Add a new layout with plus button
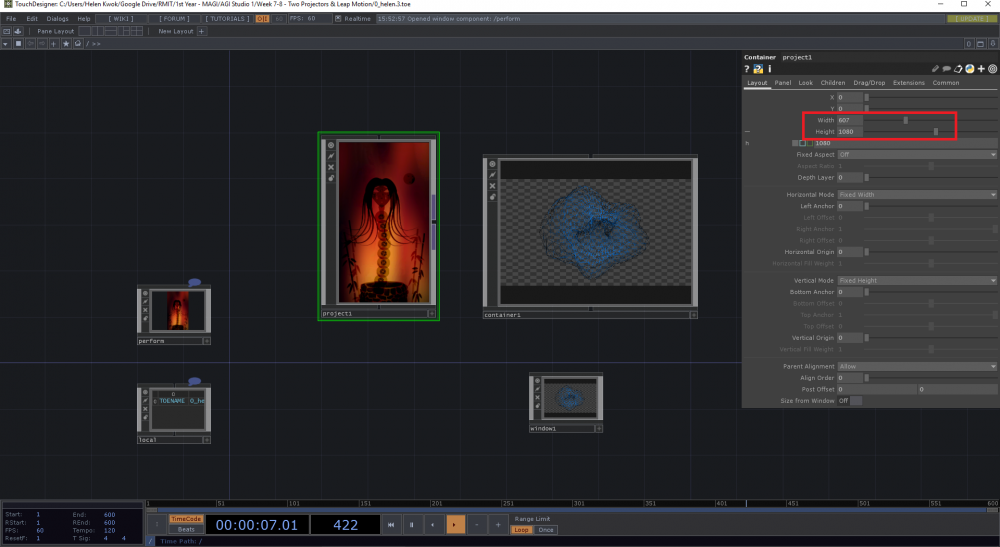The height and width of the screenshot is (547, 1000). (202, 31)
